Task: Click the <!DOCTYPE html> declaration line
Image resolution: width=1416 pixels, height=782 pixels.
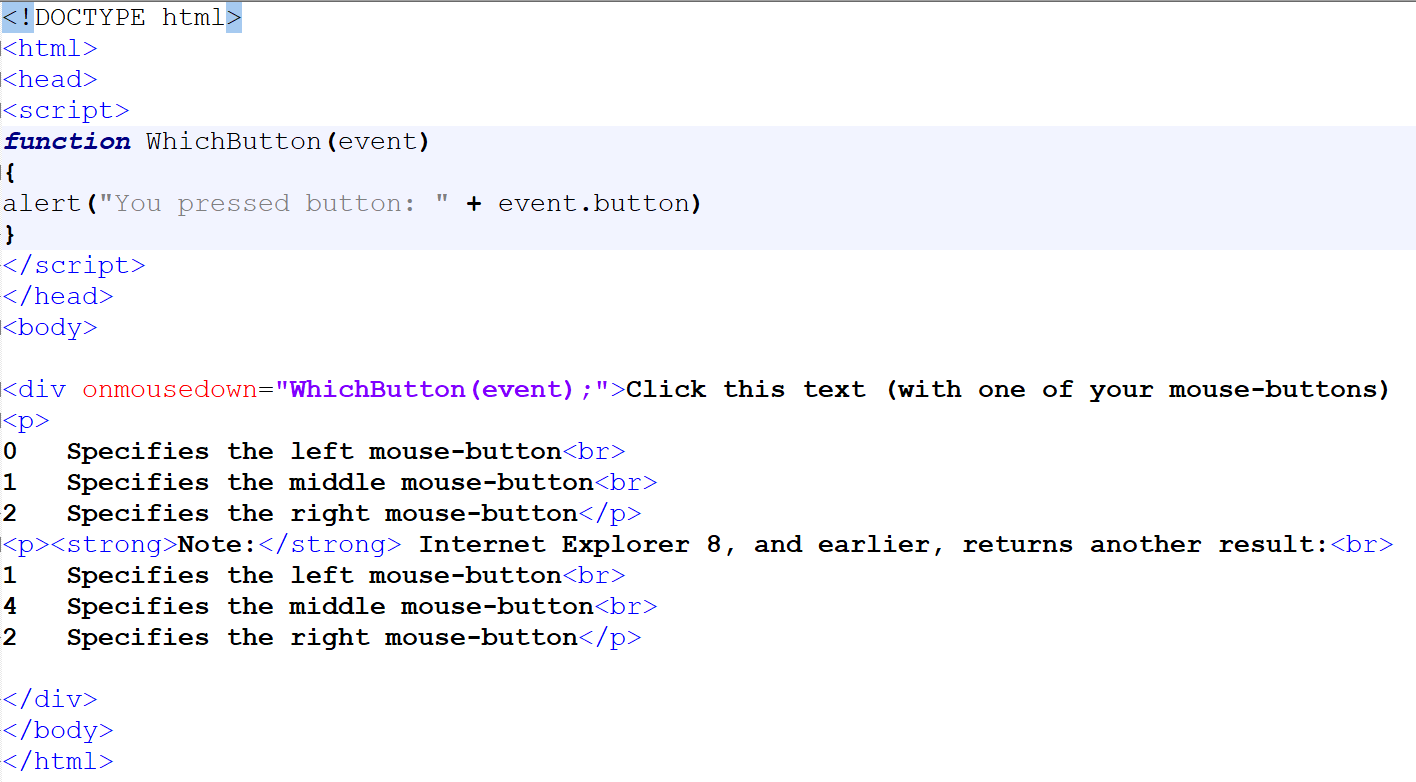Action: [x=122, y=18]
